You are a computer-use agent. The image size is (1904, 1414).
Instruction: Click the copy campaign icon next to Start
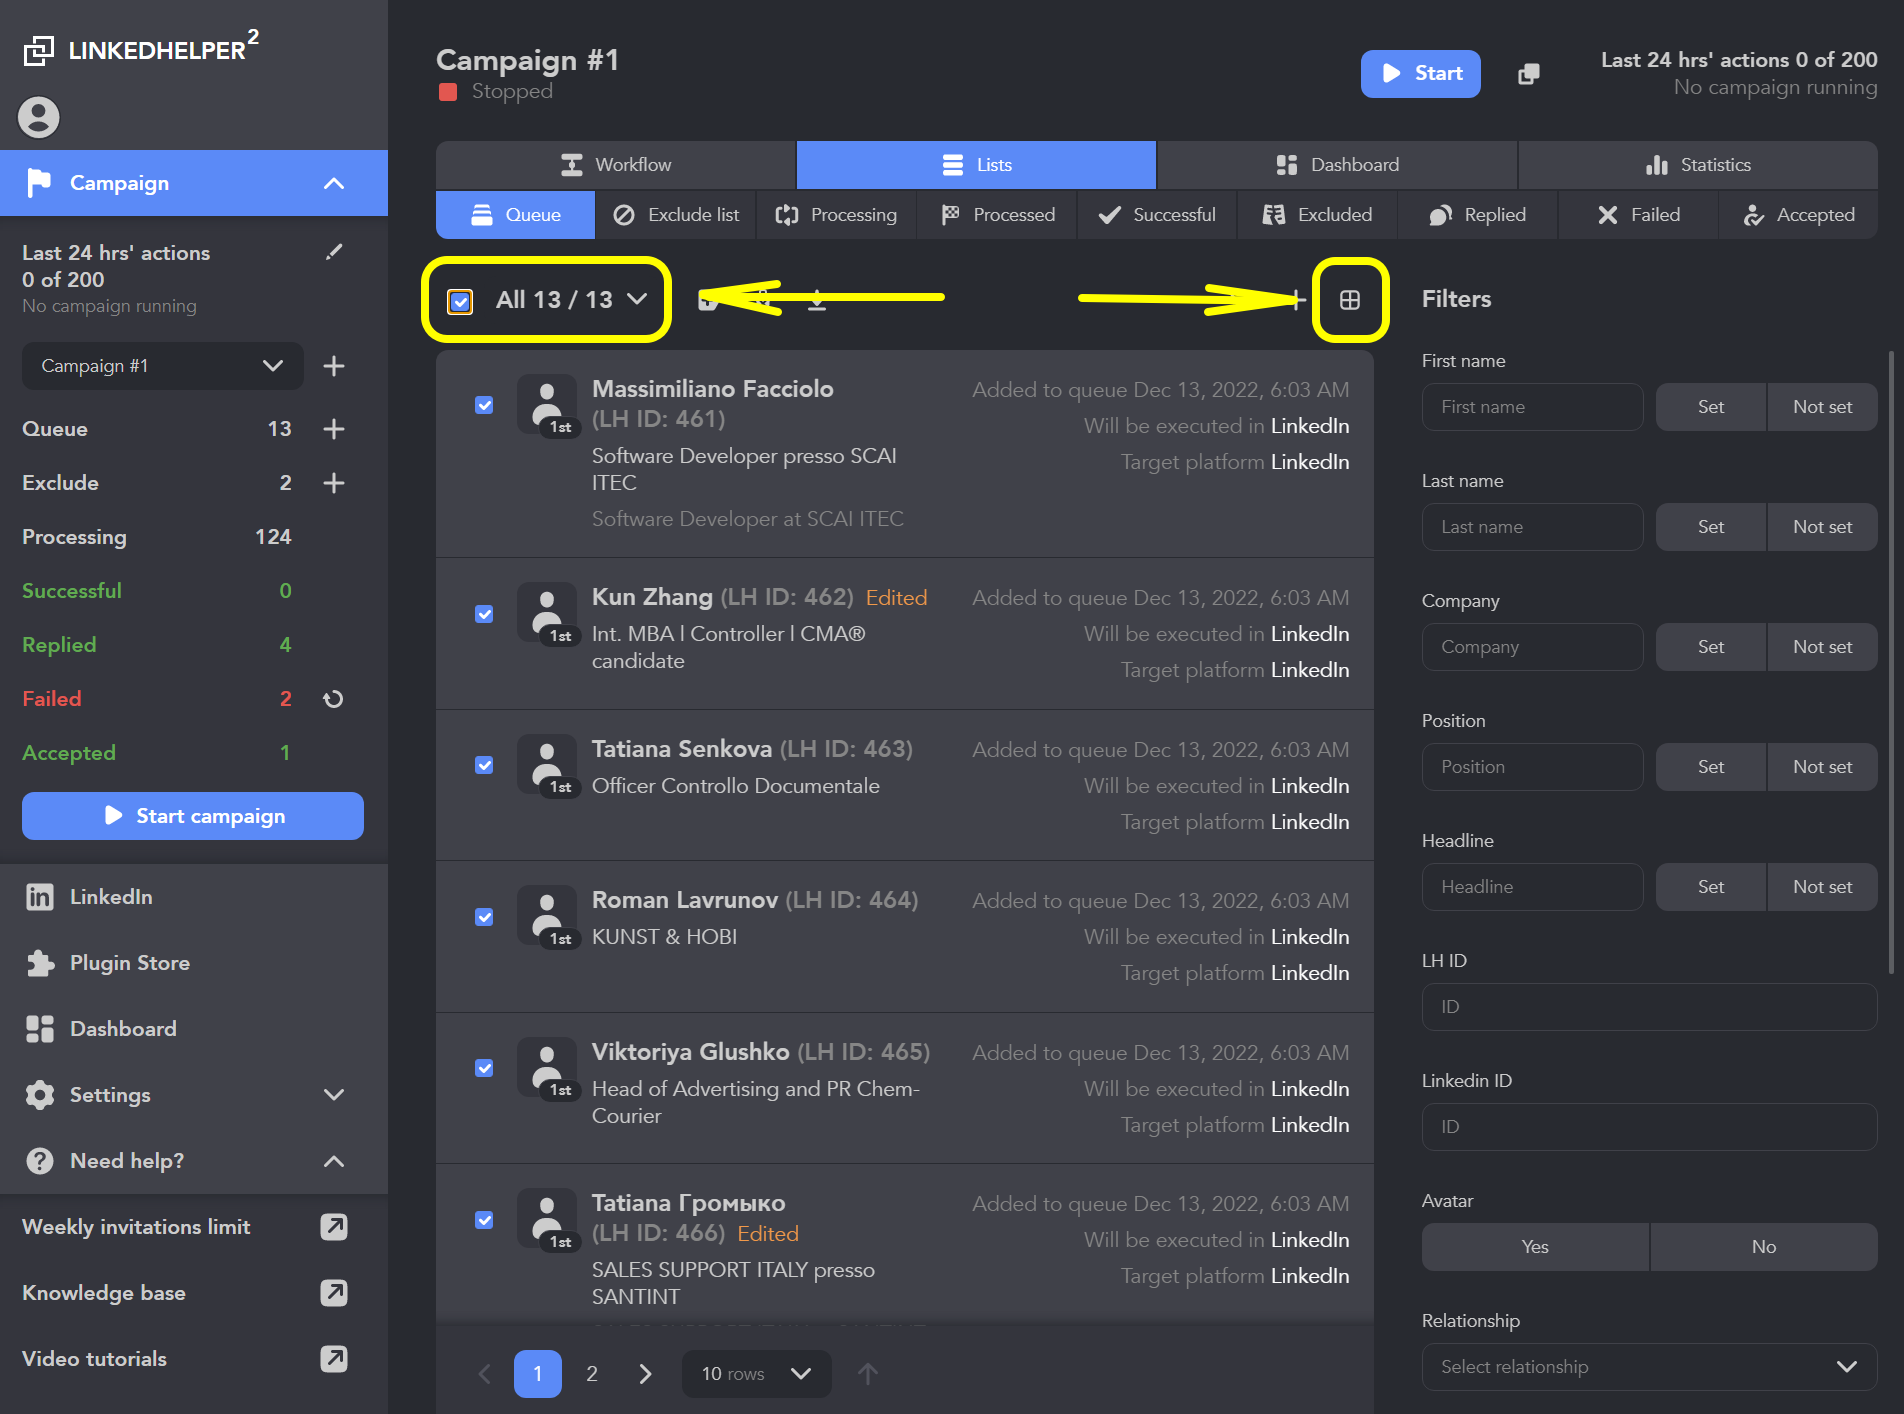(x=1529, y=74)
